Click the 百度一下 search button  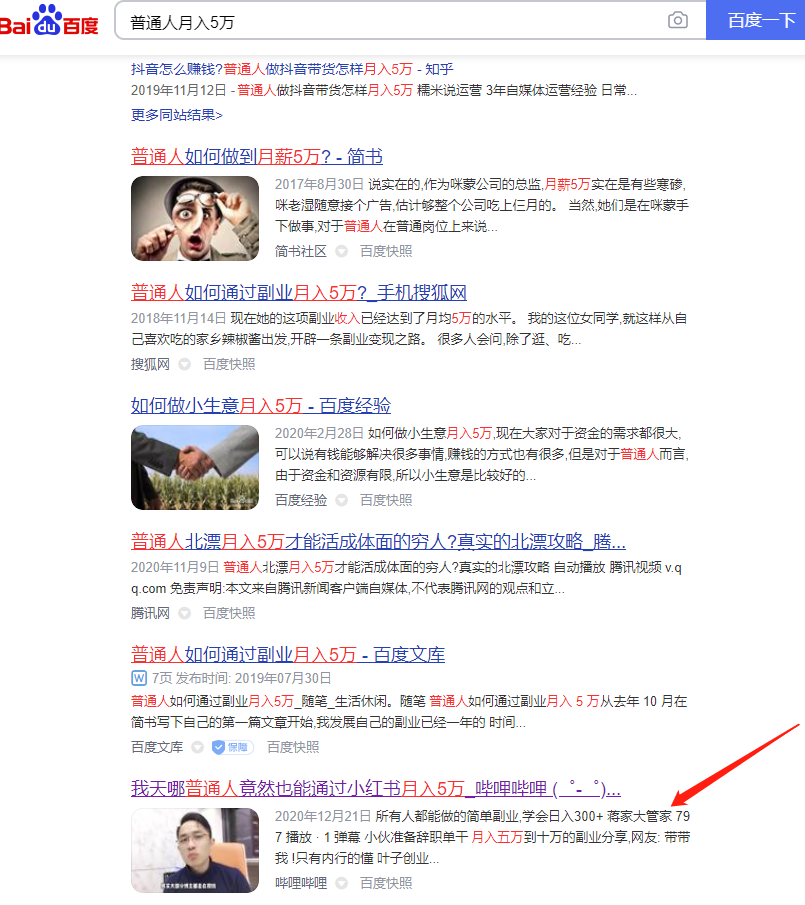click(x=755, y=20)
